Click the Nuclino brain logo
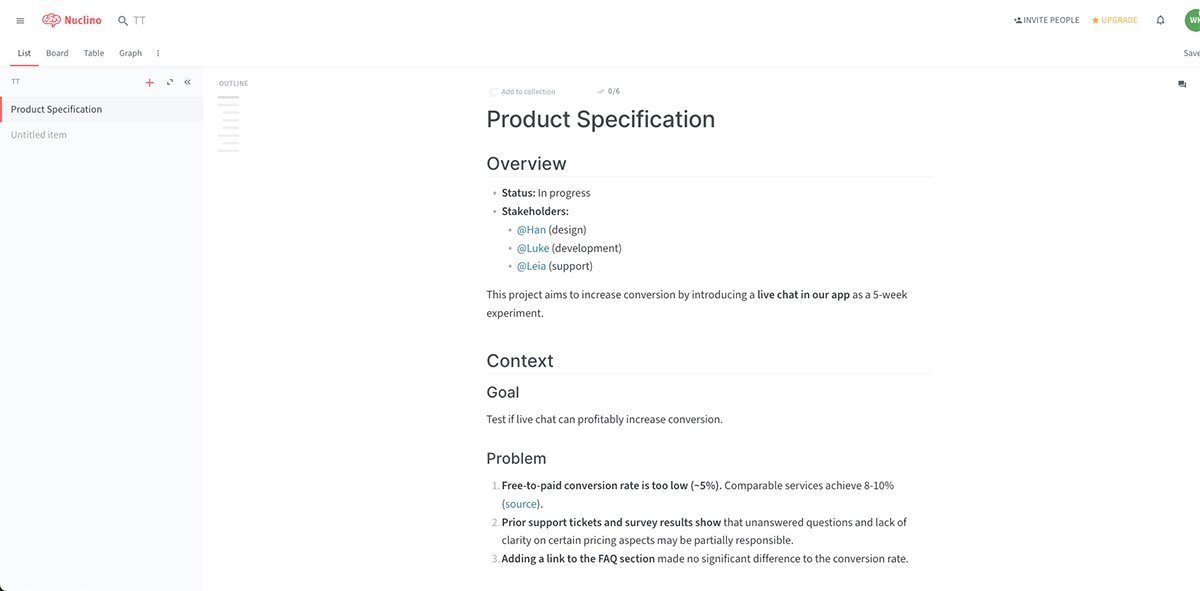 [52, 20]
